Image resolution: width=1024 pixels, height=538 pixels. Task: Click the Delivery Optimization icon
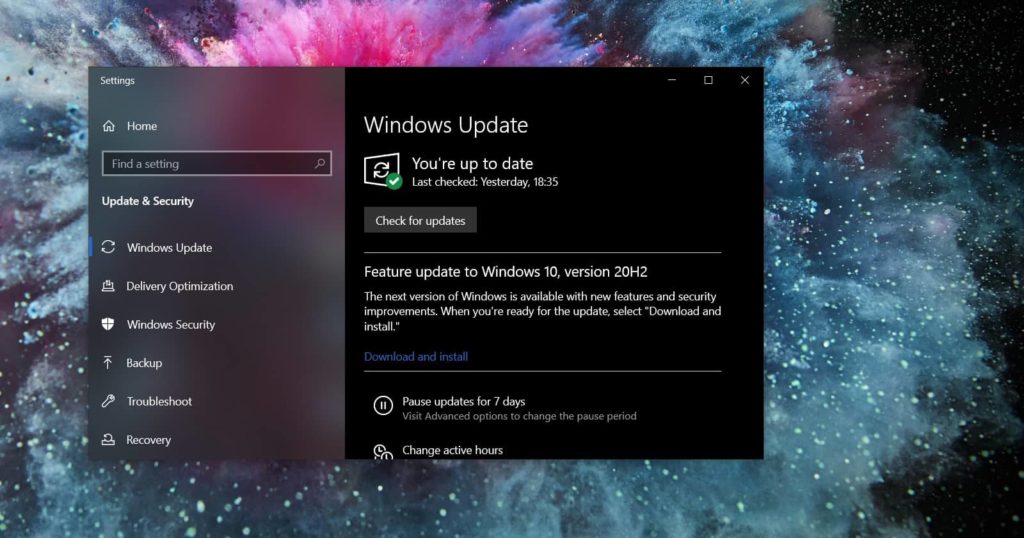pyautogui.click(x=108, y=285)
